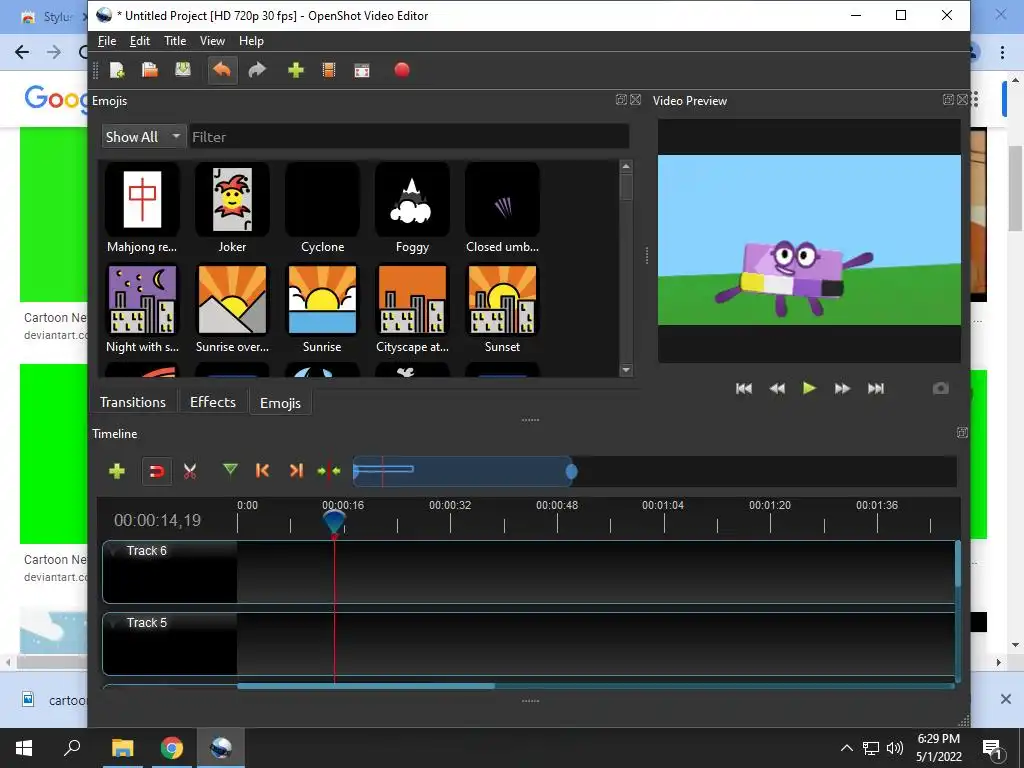Play the video preview
1024x768 pixels.
point(809,388)
